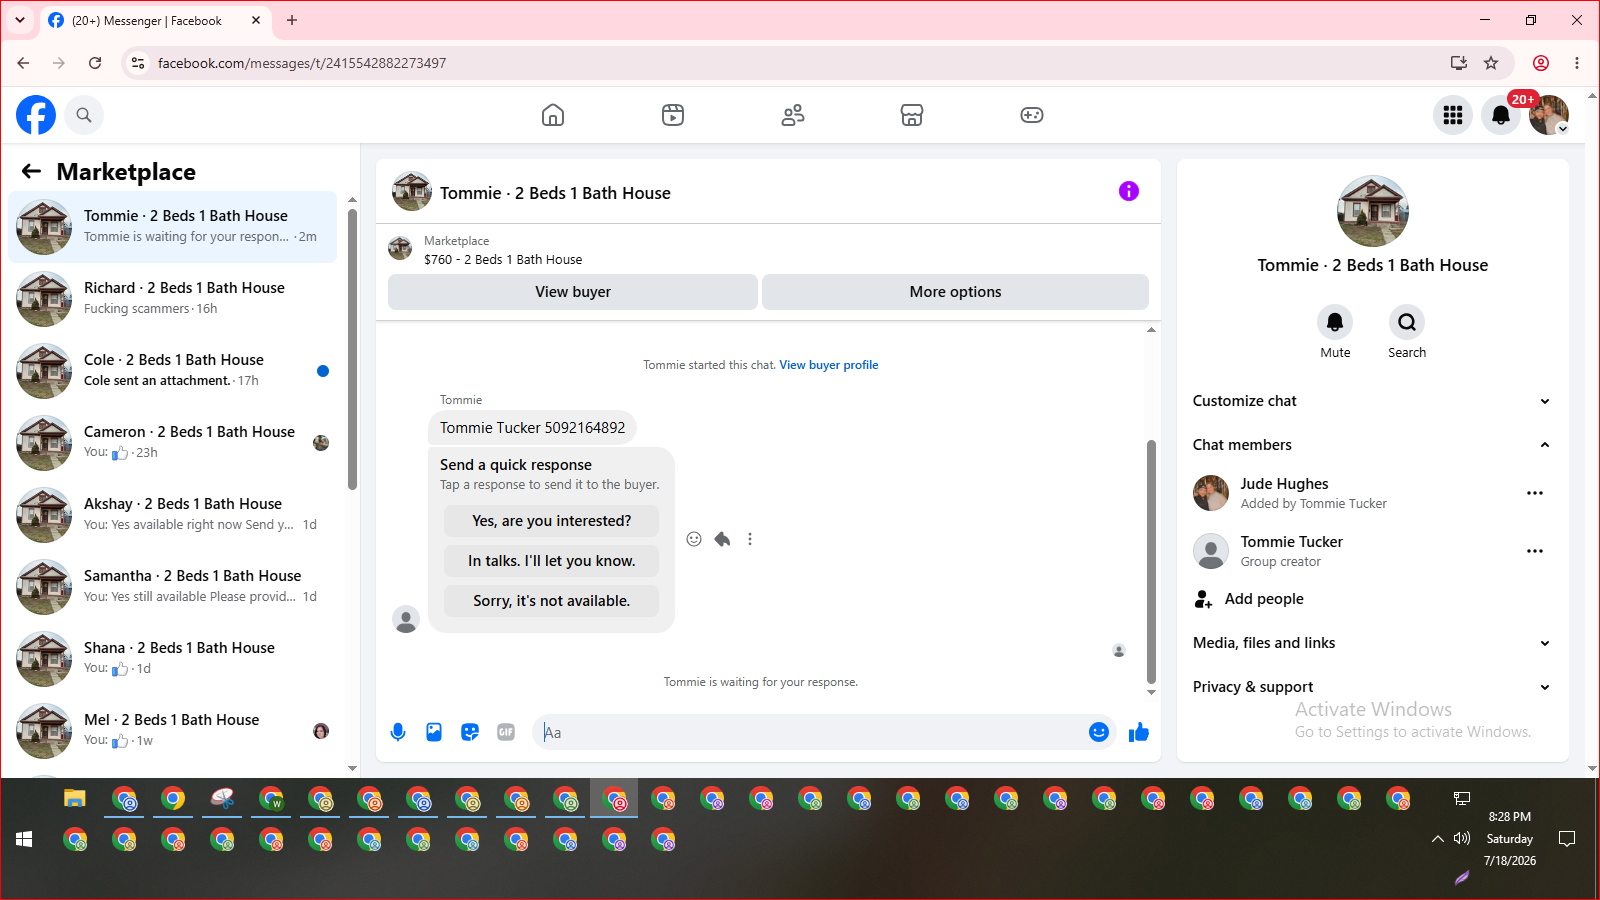The image size is (1600, 900).
Task: Open the Friends icon in top navigation
Action: 793,115
